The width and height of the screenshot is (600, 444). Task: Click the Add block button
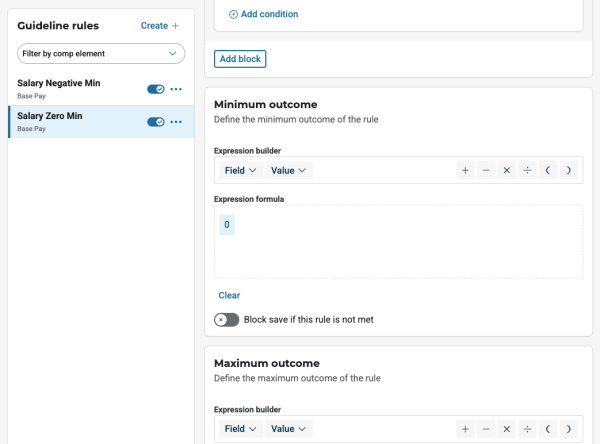point(240,59)
